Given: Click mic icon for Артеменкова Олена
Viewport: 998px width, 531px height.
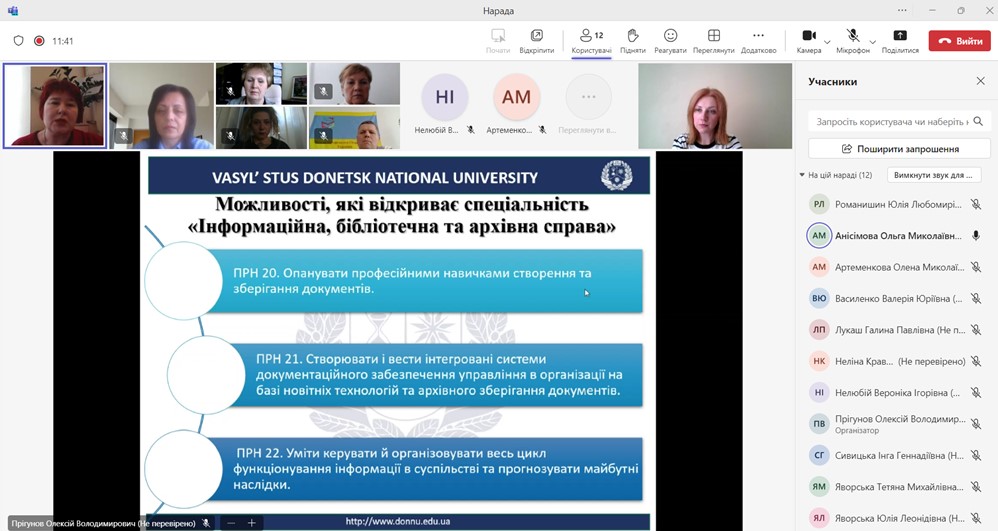Looking at the screenshot, I should (976, 267).
